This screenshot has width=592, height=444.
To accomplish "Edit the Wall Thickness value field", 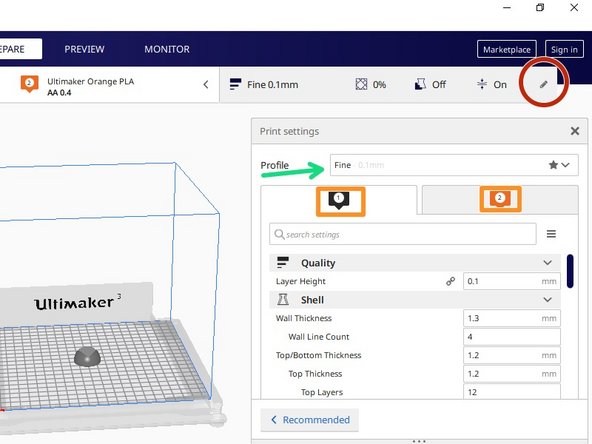I will [512, 318].
